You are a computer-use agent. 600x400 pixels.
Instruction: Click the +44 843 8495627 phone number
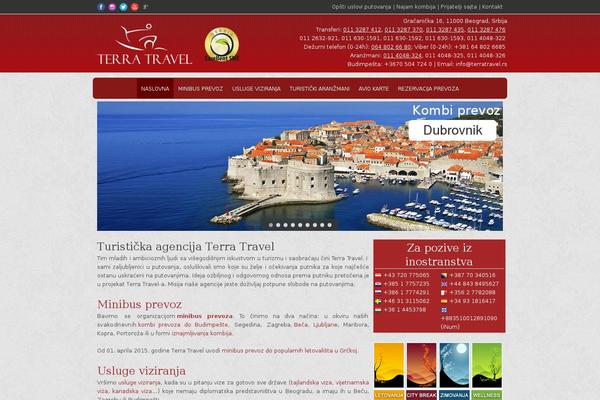click(474, 284)
